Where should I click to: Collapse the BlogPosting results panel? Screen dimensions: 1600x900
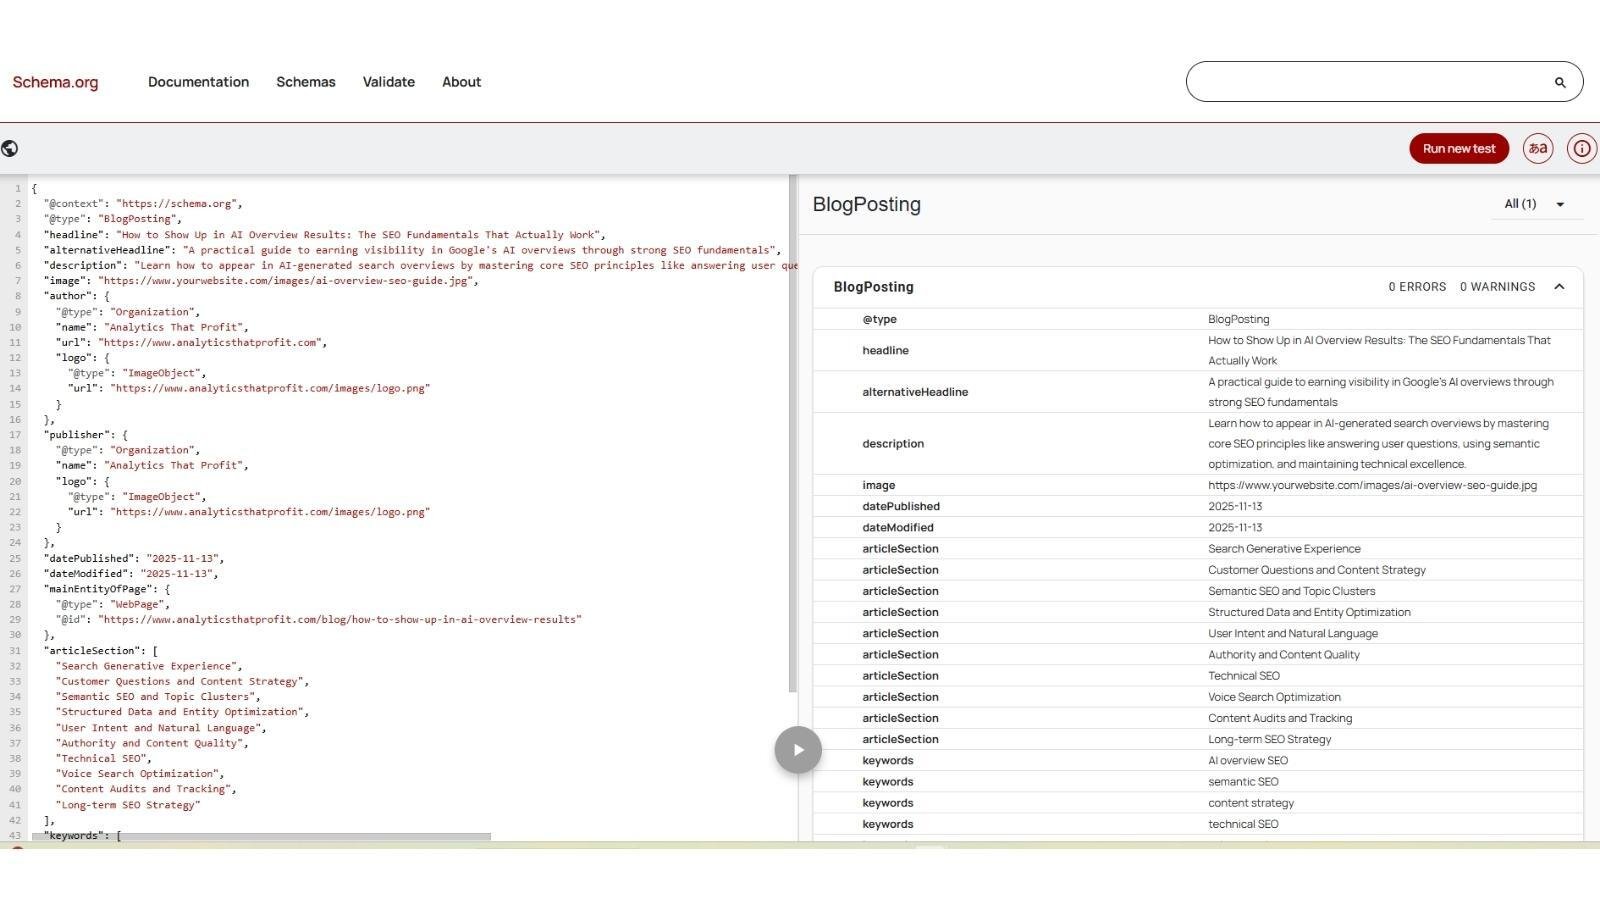1560,287
